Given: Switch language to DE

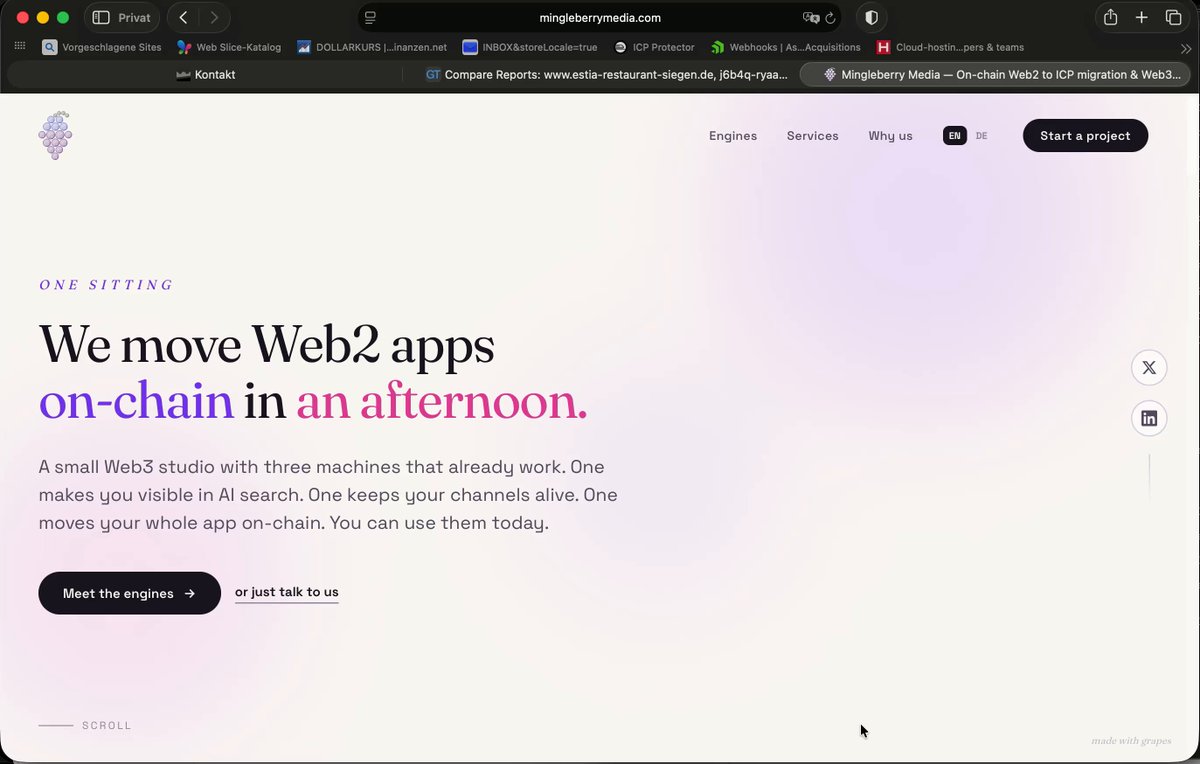Looking at the screenshot, I should pyautogui.click(x=981, y=136).
